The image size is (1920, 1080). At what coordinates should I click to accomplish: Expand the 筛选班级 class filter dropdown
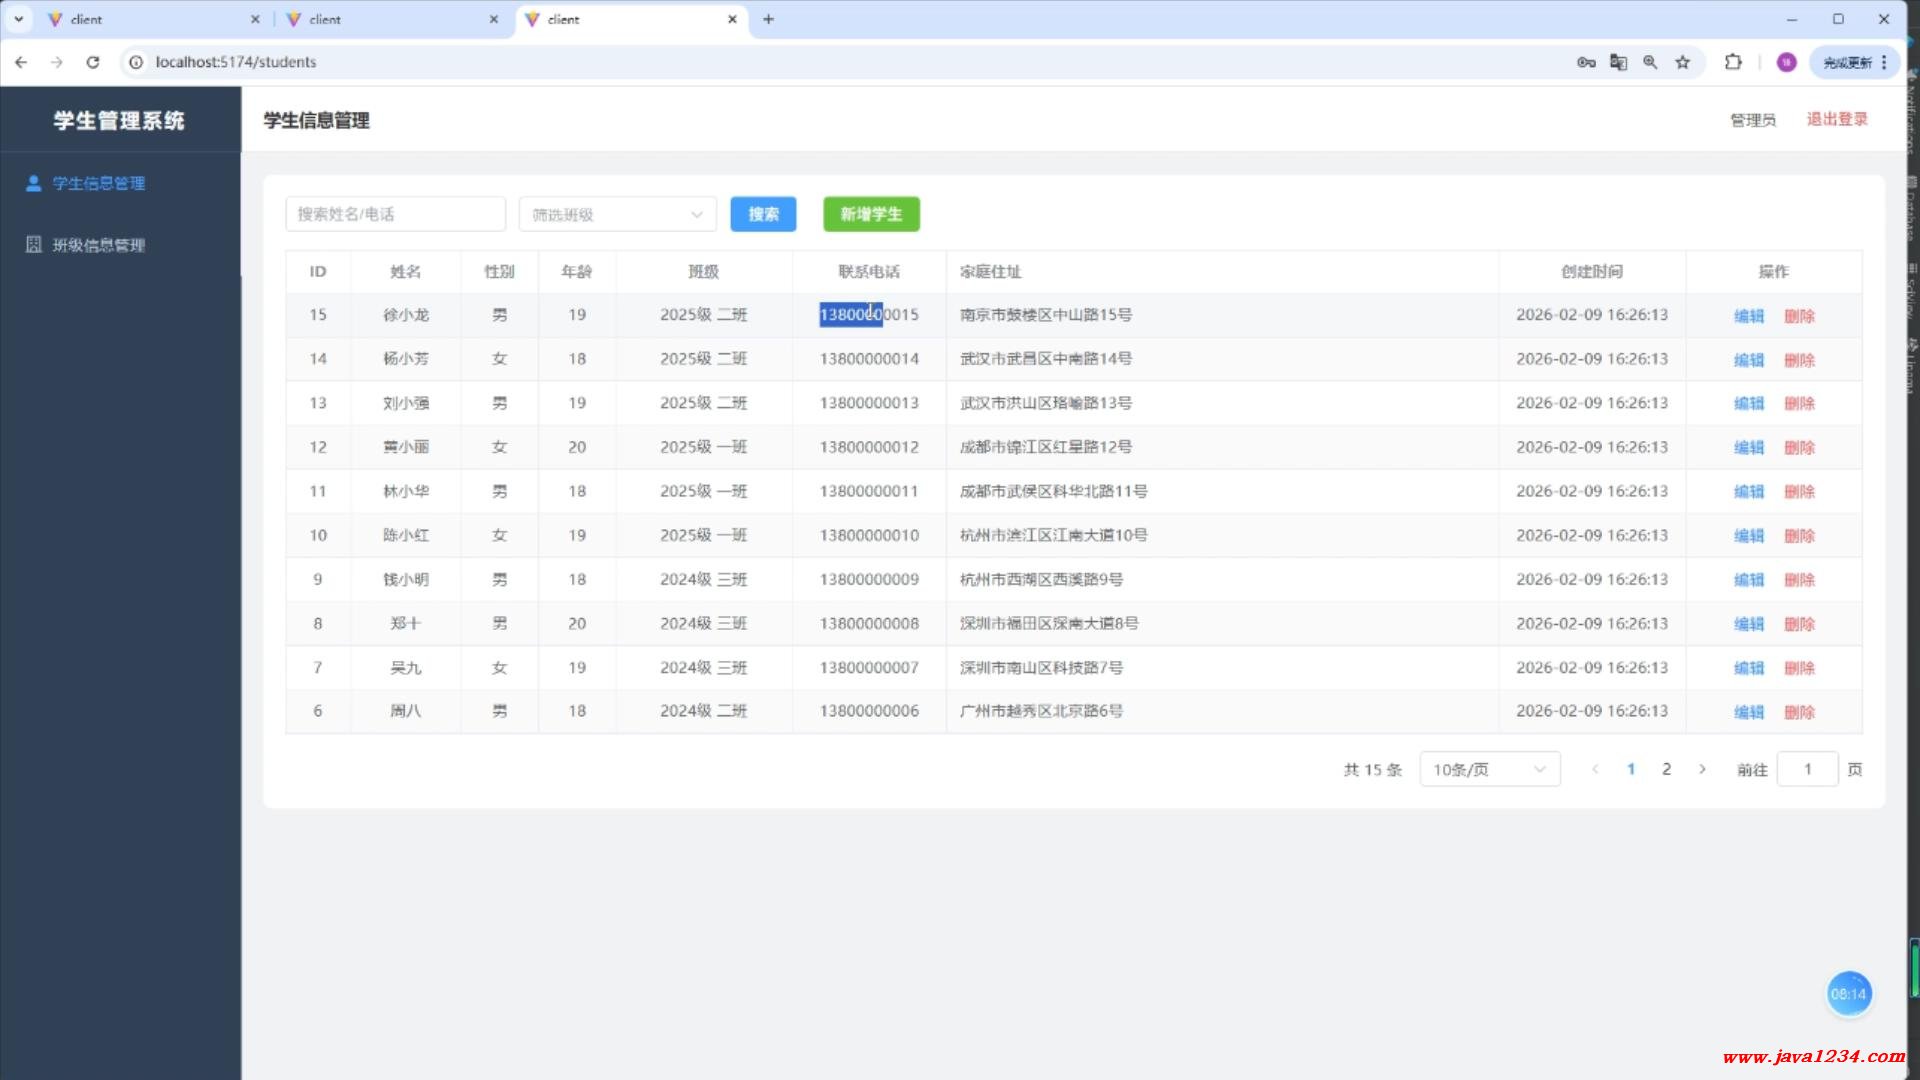click(x=617, y=214)
